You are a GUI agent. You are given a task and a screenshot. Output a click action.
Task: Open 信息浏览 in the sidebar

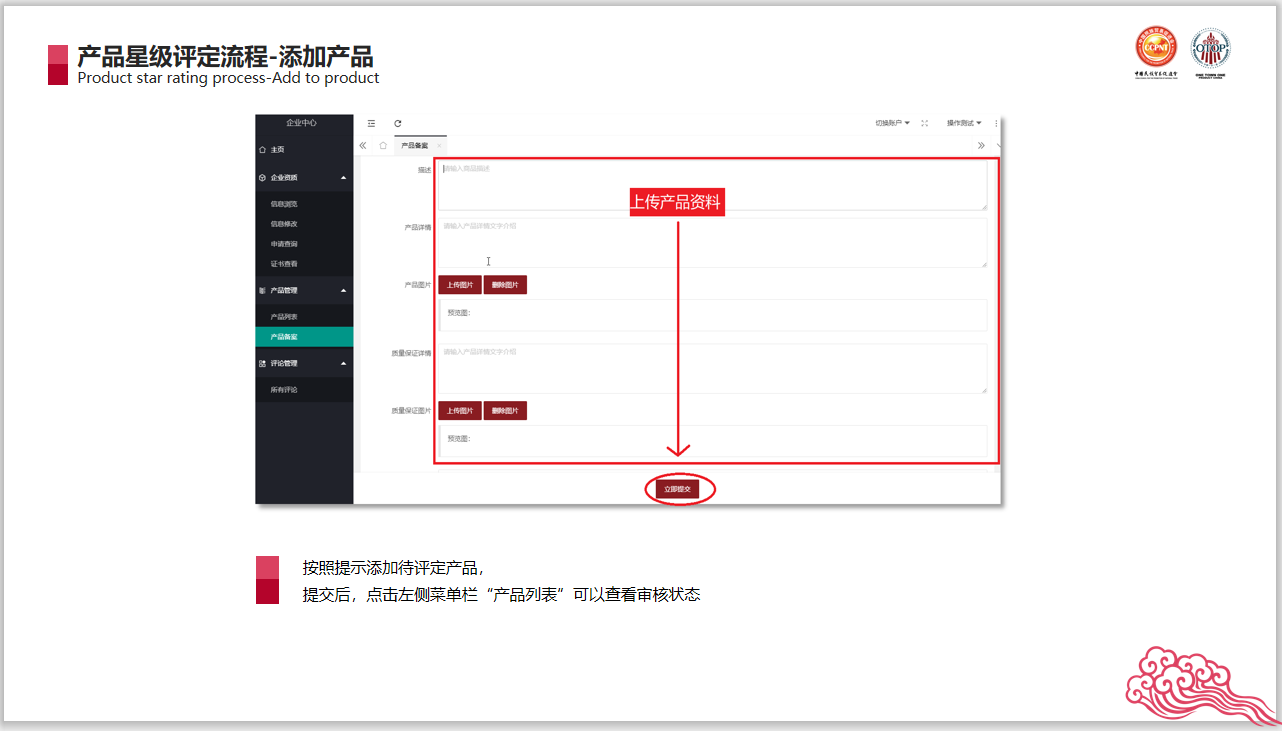(304, 204)
